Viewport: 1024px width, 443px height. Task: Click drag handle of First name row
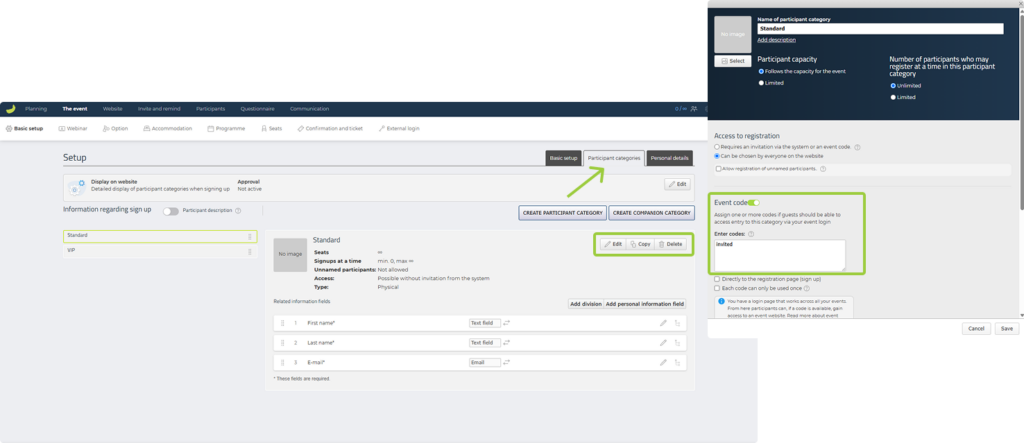(x=283, y=323)
